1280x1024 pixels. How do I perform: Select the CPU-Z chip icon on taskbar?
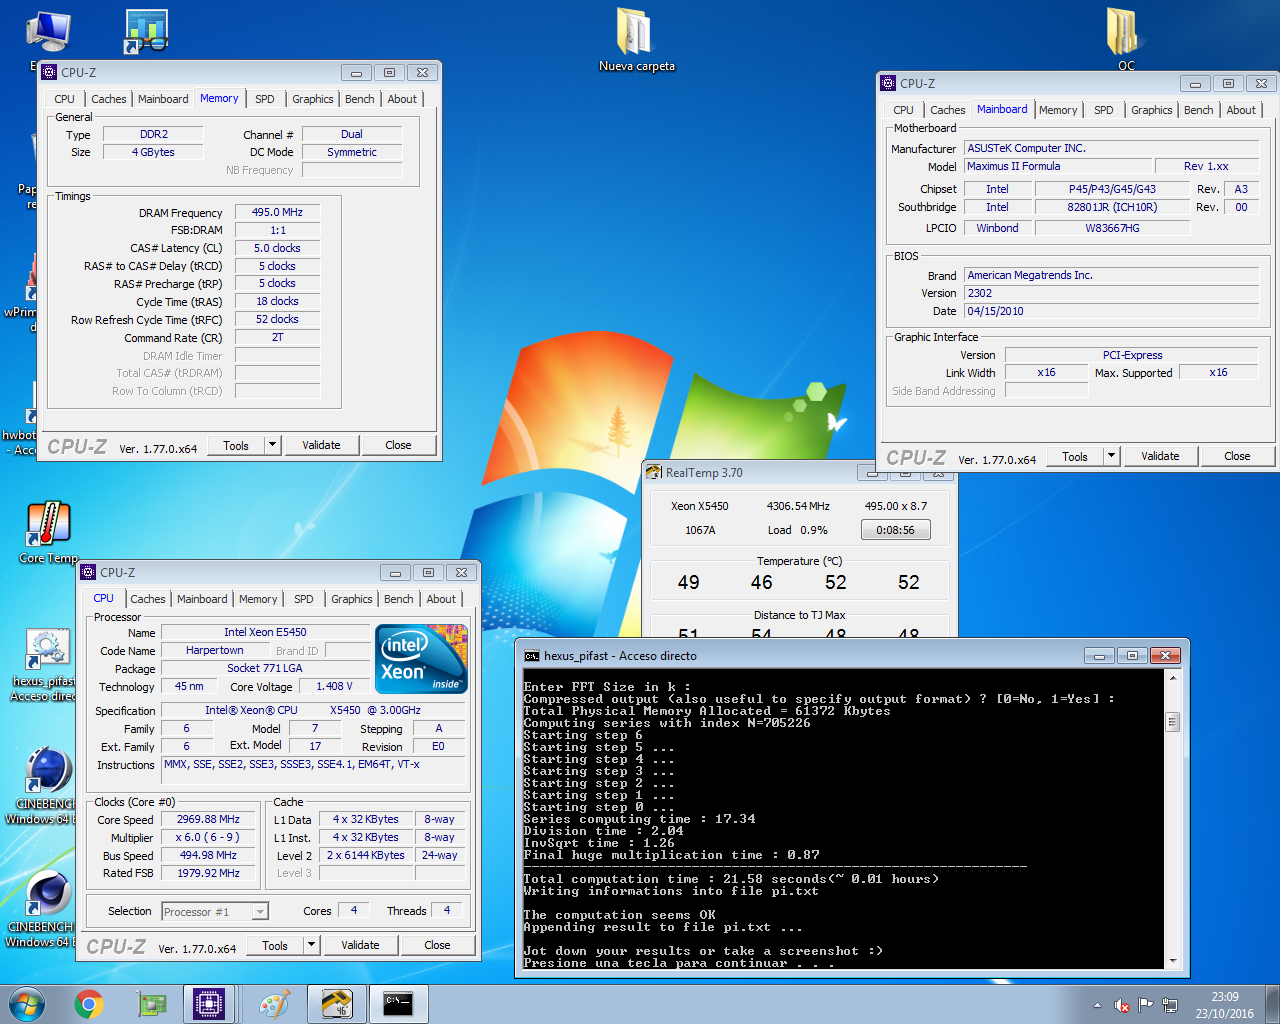point(209,1004)
